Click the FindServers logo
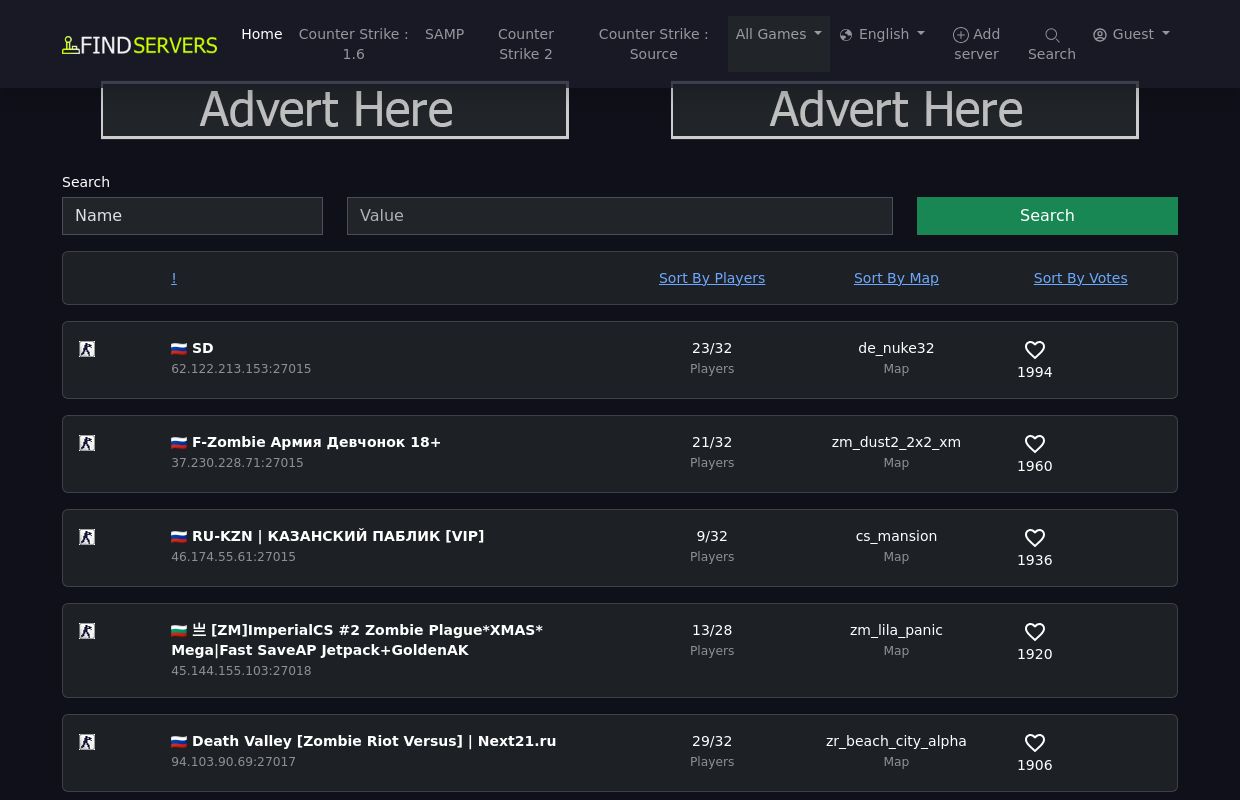 pyautogui.click(x=139, y=44)
